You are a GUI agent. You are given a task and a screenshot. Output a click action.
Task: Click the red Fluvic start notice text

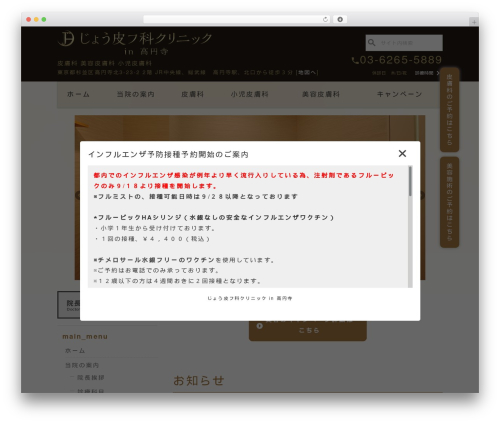(x=243, y=180)
